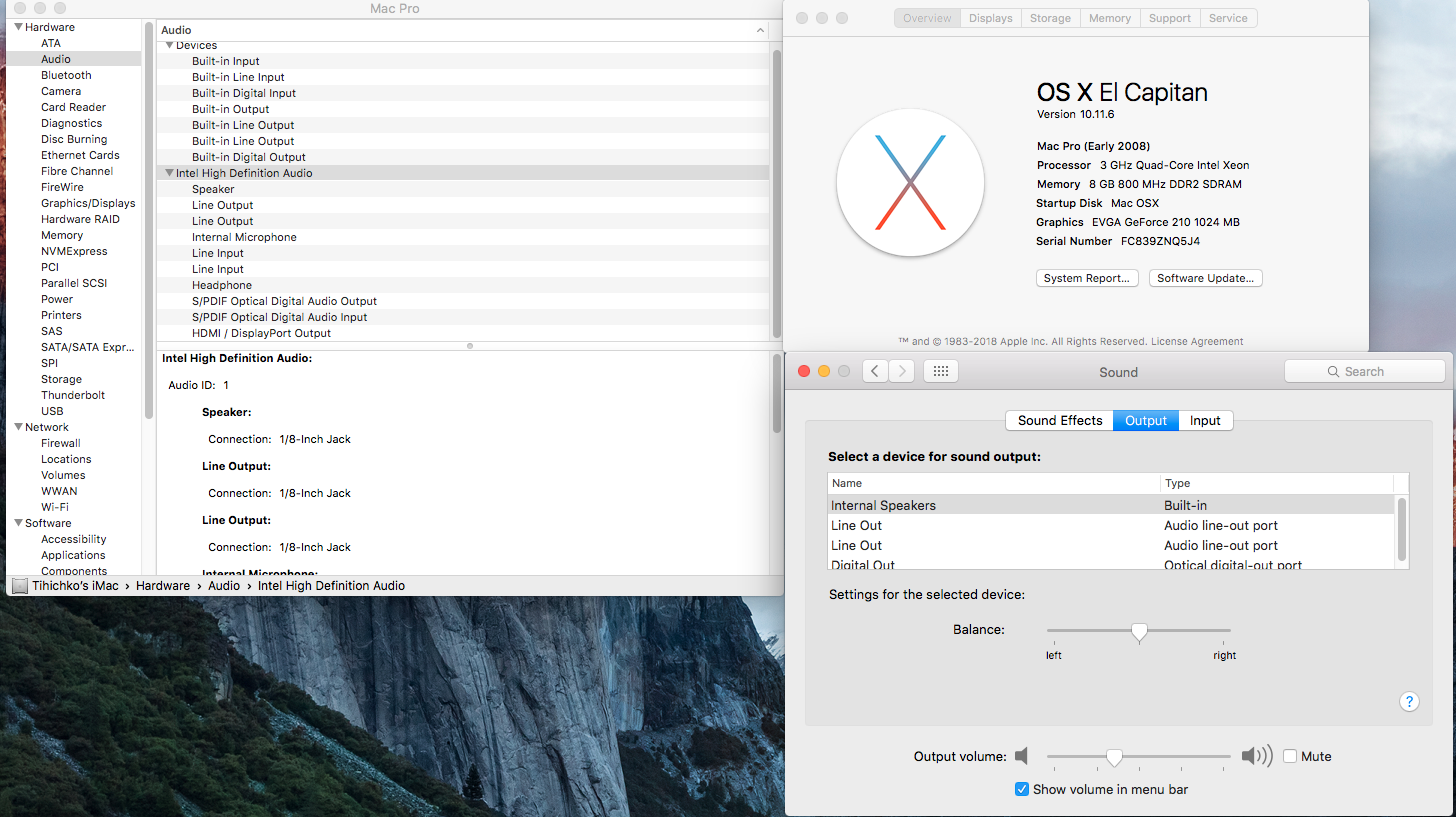Toggle Show volume in menu bar
The width and height of the screenshot is (1456, 817).
pyautogui.click(x=1021, y=789)
